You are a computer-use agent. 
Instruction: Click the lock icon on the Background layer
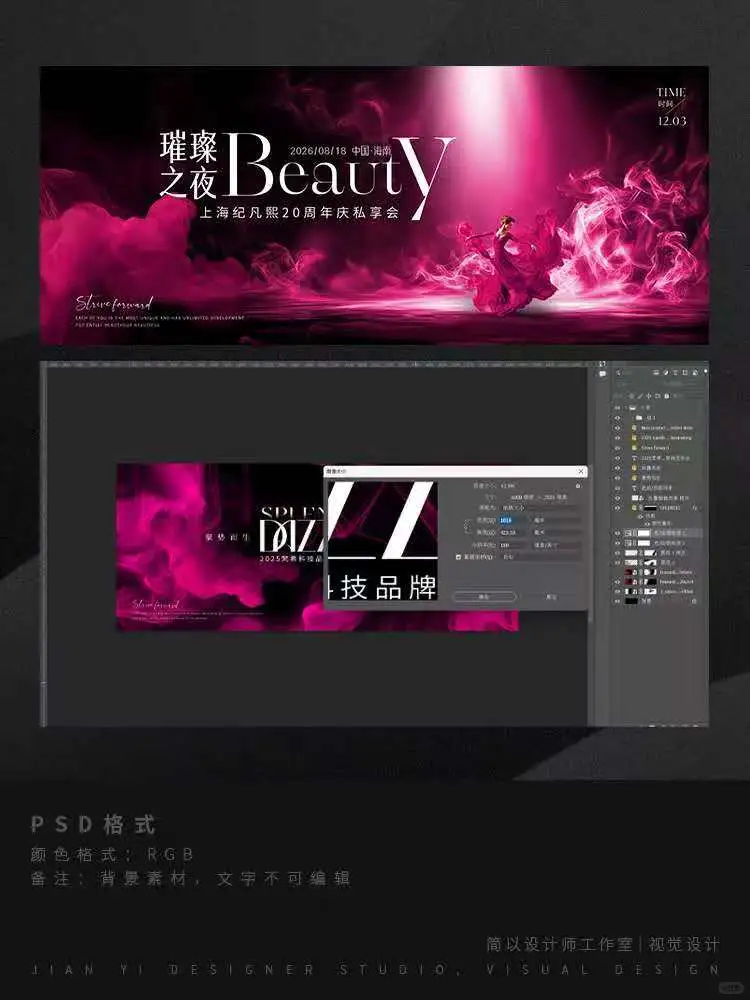(x=694, y=601)
